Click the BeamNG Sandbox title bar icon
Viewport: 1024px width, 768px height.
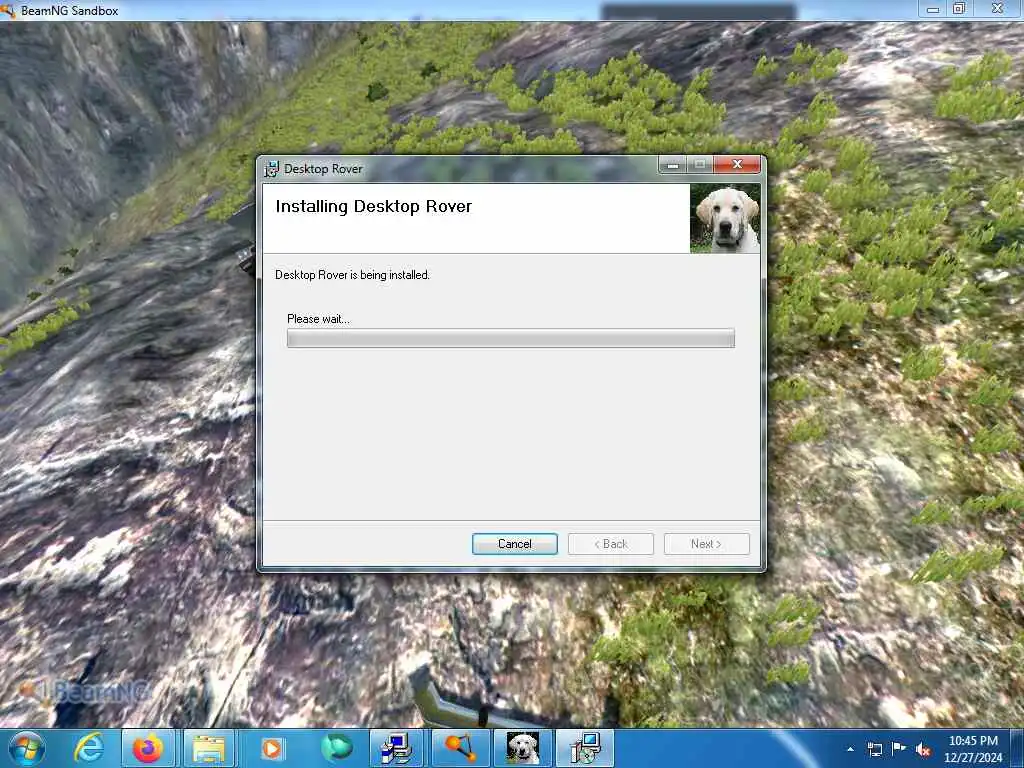coord(8,10)
